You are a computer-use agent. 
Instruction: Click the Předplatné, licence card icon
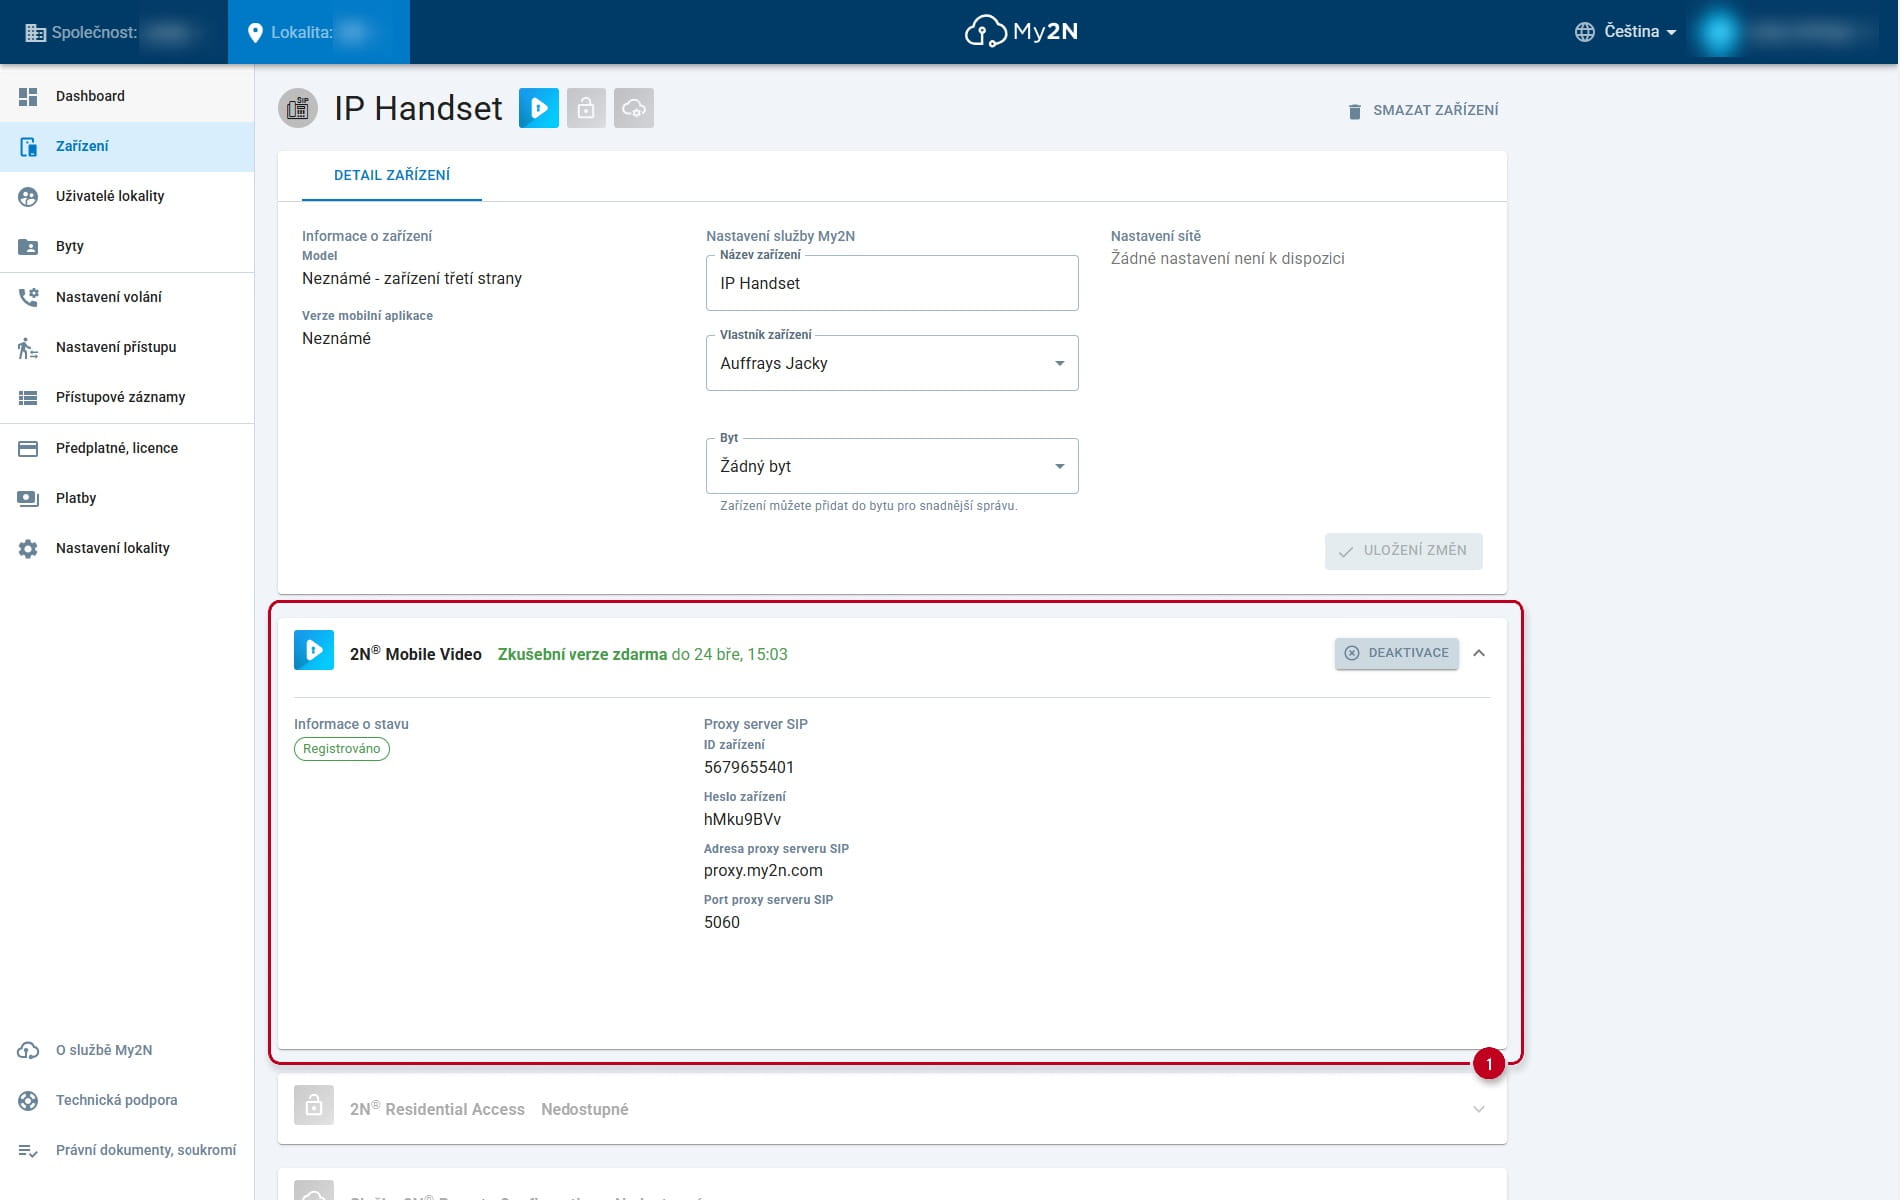click(x=28, y=448)
